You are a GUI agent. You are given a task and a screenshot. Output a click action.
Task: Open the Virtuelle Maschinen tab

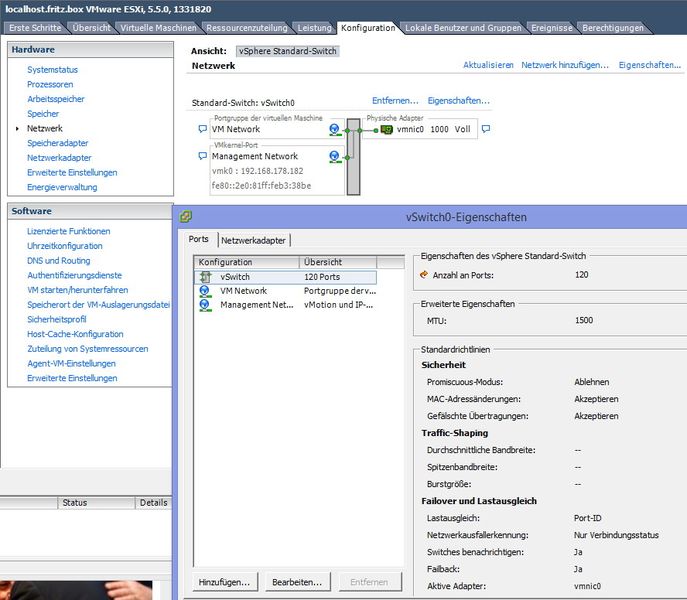(x=158, y=28)
